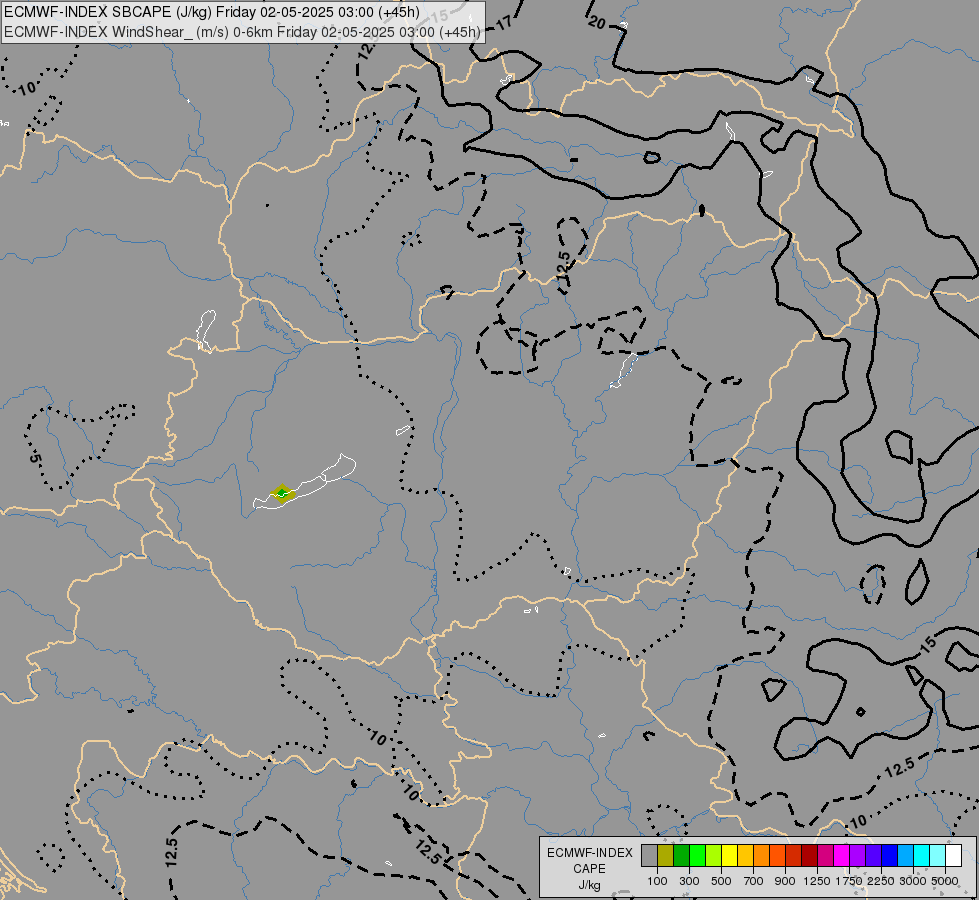Click the green CAPE patch on the lake
This screenshot has width=979, height=900.
coord(282,494)
